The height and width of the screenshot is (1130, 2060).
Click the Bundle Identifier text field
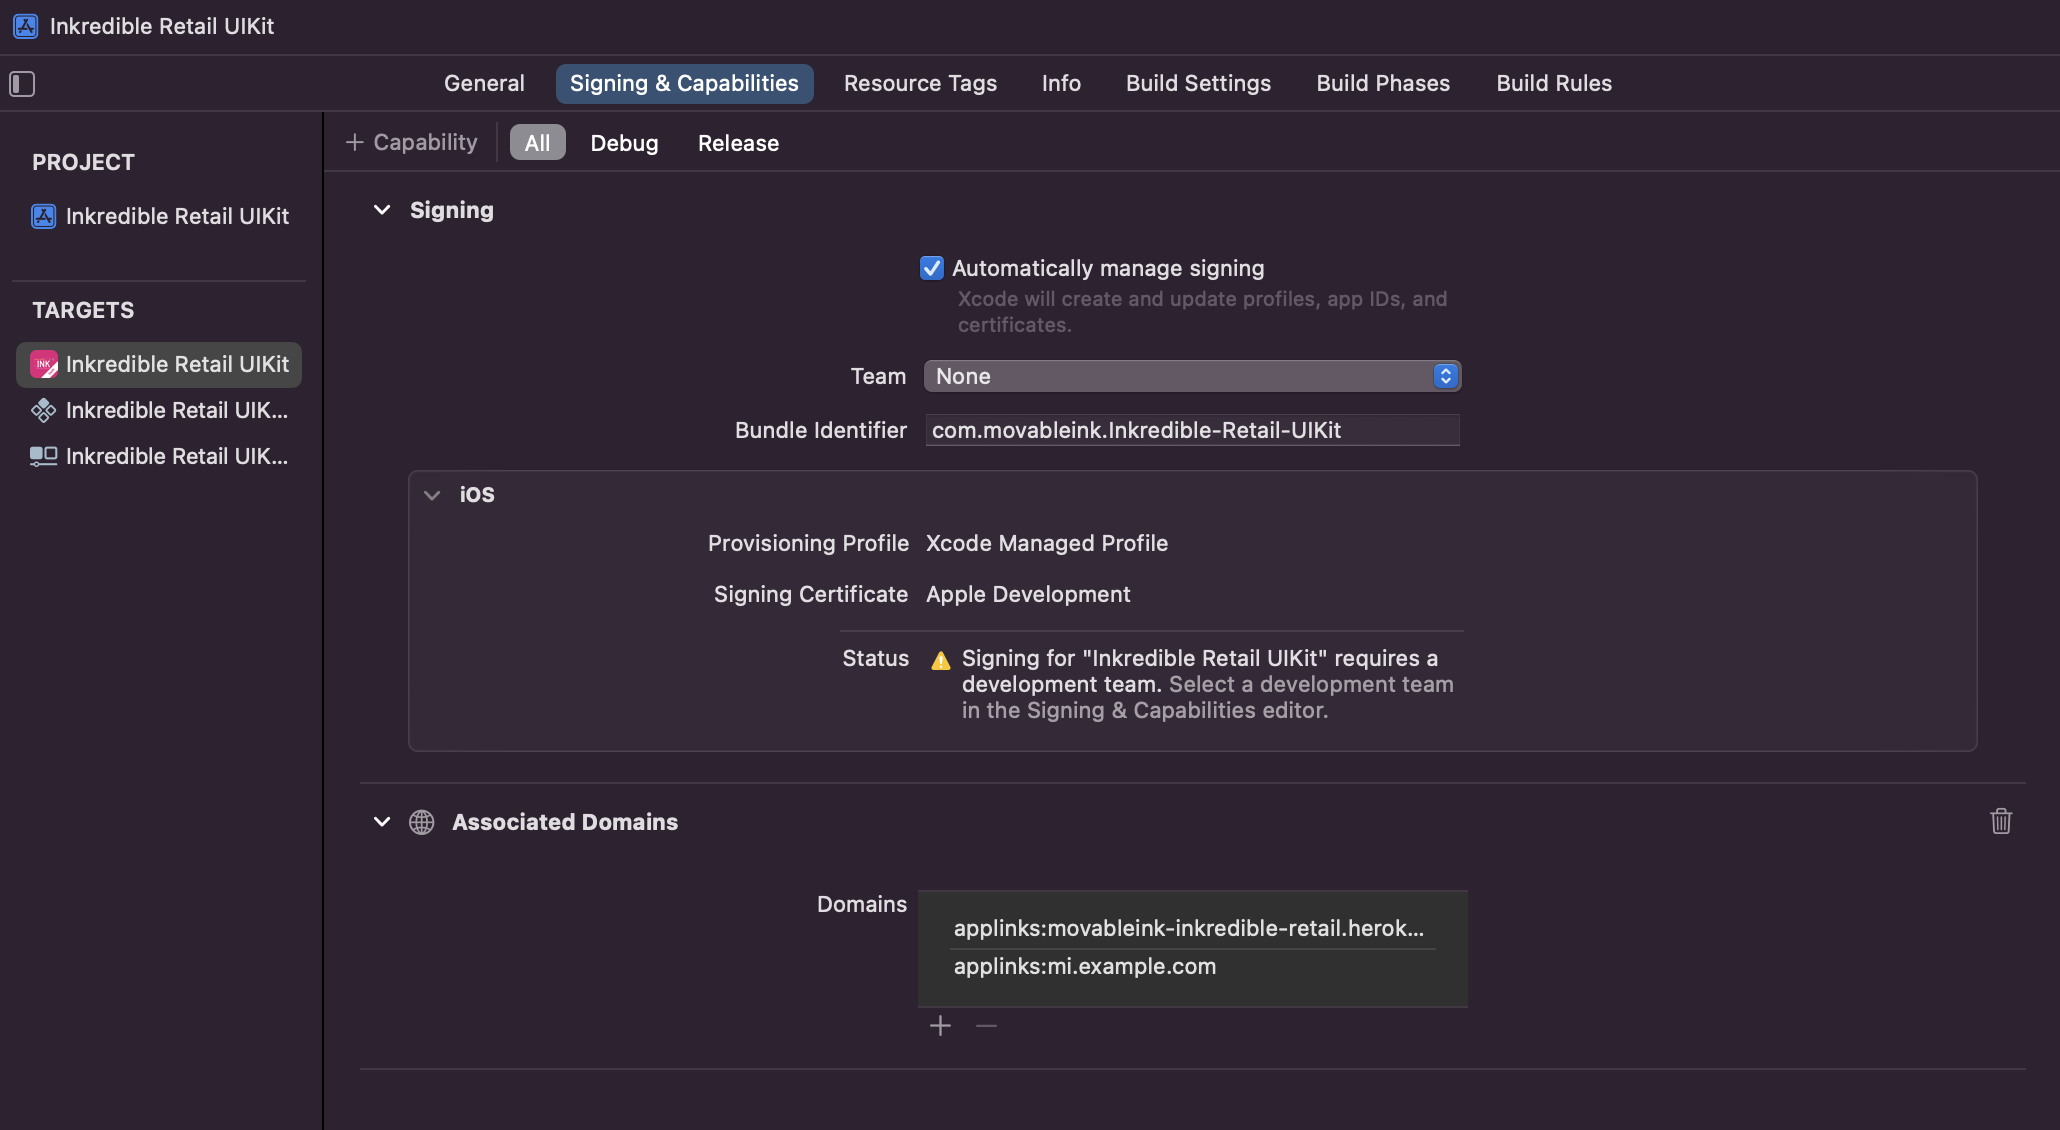coord(1192,430)
